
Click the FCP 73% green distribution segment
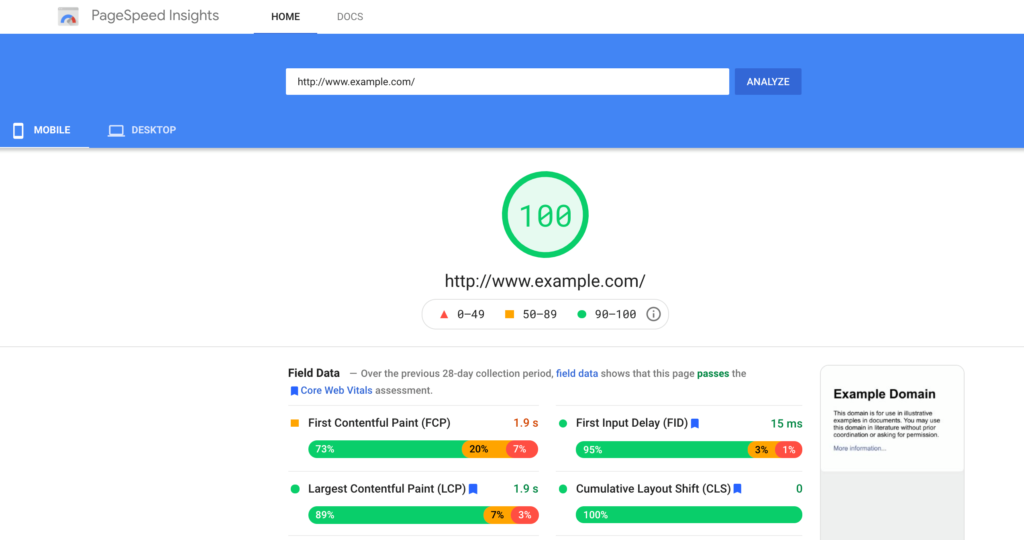click(385, 449)
